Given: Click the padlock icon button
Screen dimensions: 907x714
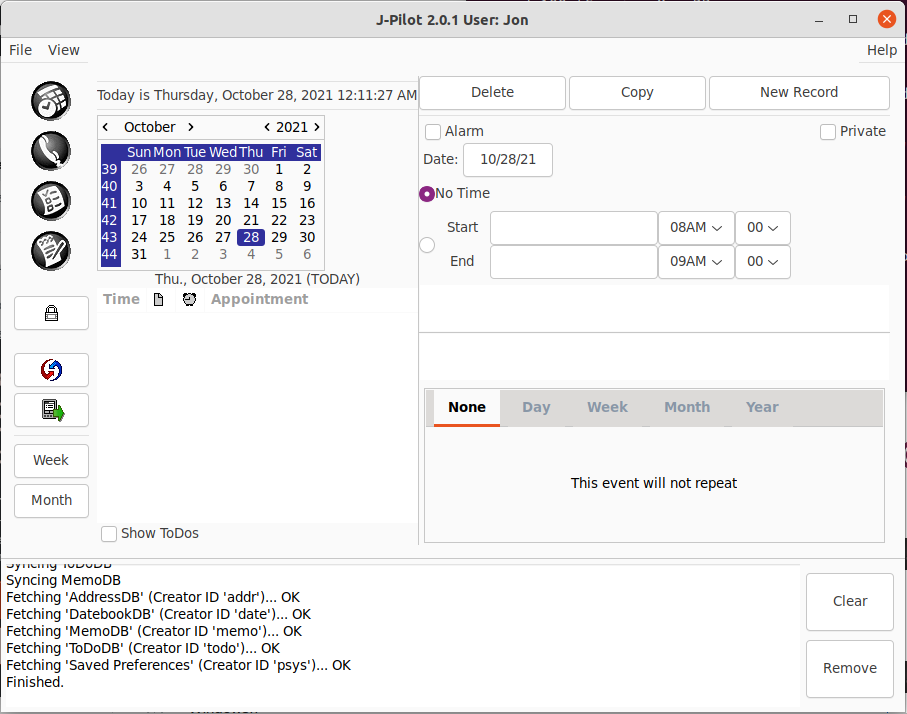Looking at the screenshot, I should 51,313.
